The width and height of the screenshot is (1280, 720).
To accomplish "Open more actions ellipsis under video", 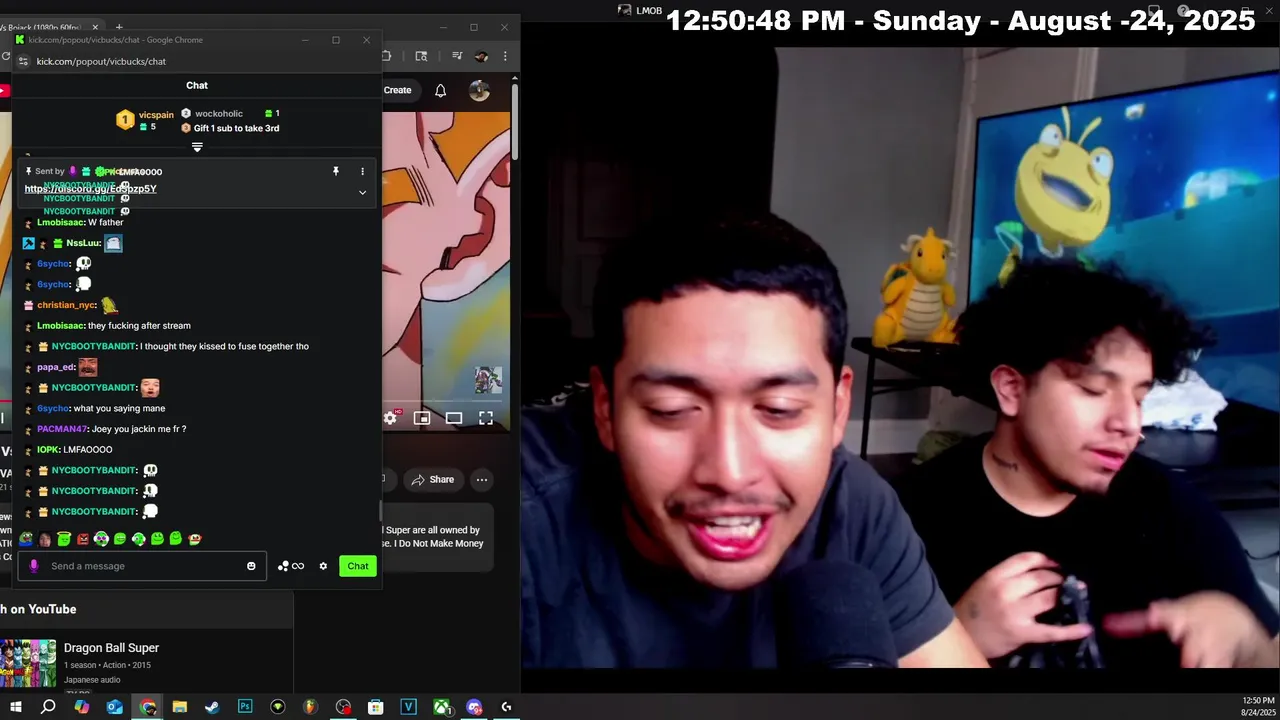I will (x=482, y=480).
